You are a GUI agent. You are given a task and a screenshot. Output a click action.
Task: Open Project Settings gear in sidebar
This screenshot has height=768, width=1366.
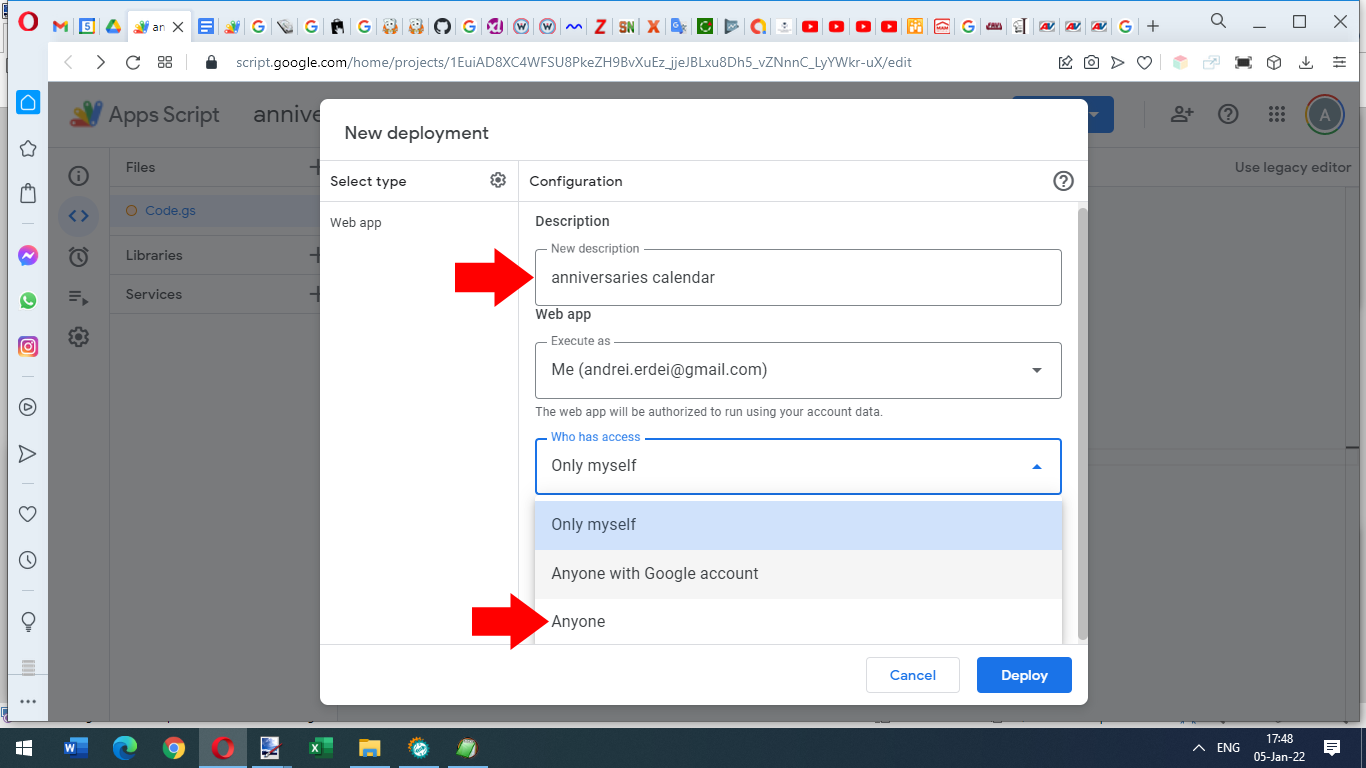click(x=78, y=337)
